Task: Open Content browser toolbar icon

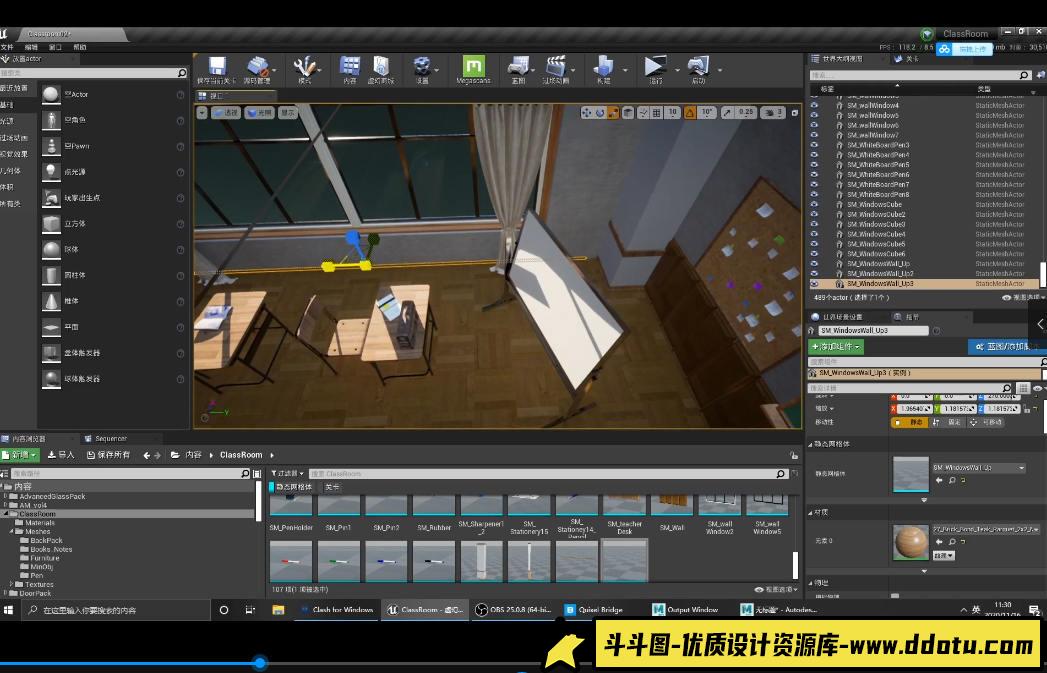Action: (349, 67)
